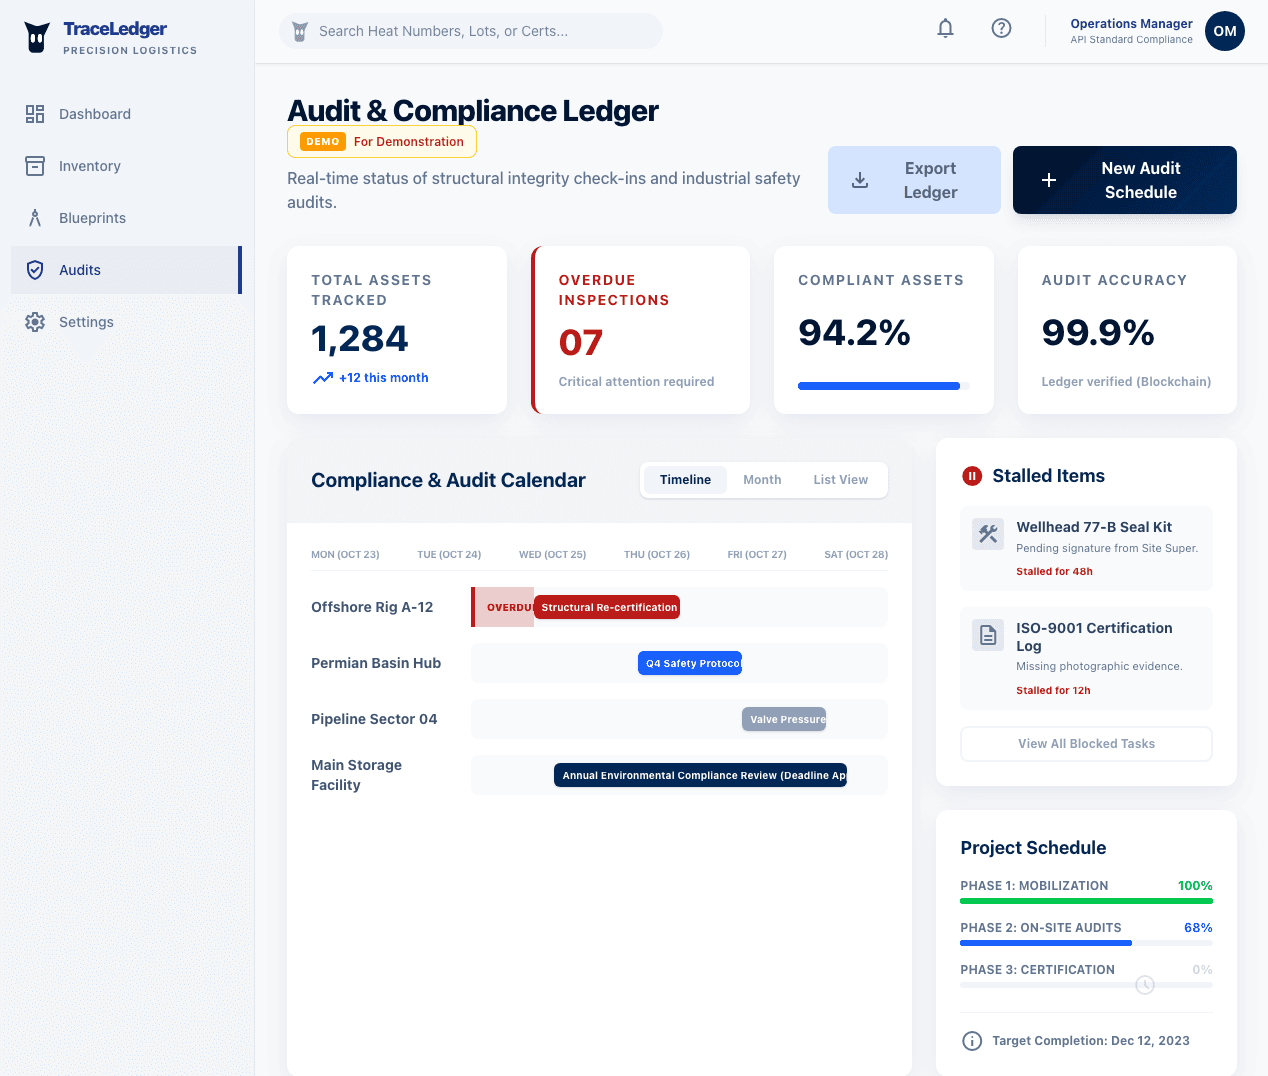Click the trend arrow icon beside +12 this month
Image resolution: width=1268 pixels, height=1076 pixels.
point(323,378)
